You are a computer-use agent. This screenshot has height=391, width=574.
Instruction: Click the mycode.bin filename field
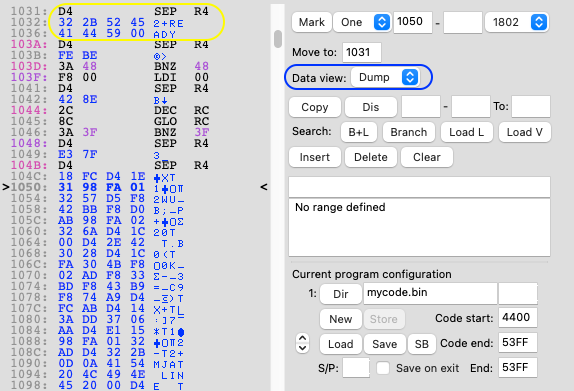(430, 293)
